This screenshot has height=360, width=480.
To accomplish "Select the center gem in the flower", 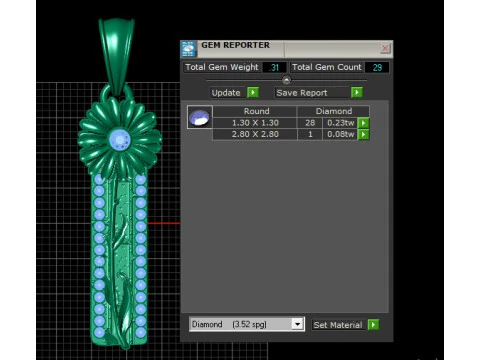I will (120, 139).
